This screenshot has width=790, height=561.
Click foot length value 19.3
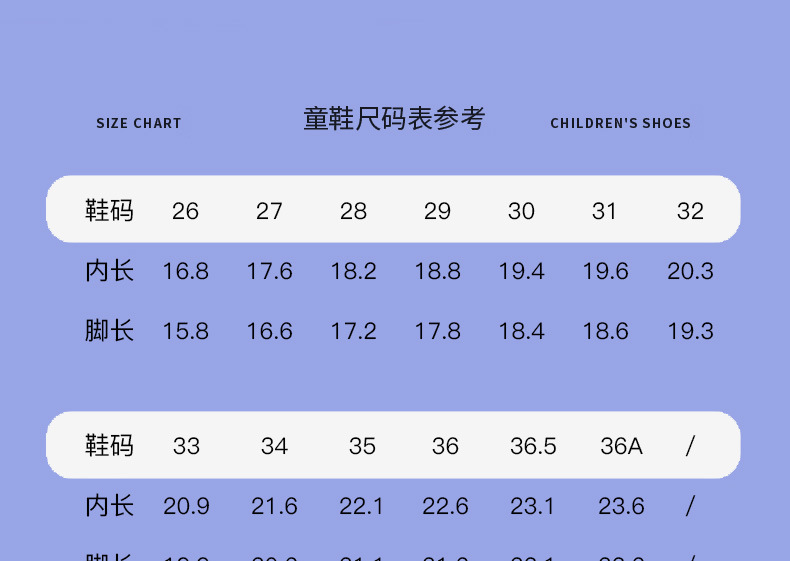pos(690,331)
